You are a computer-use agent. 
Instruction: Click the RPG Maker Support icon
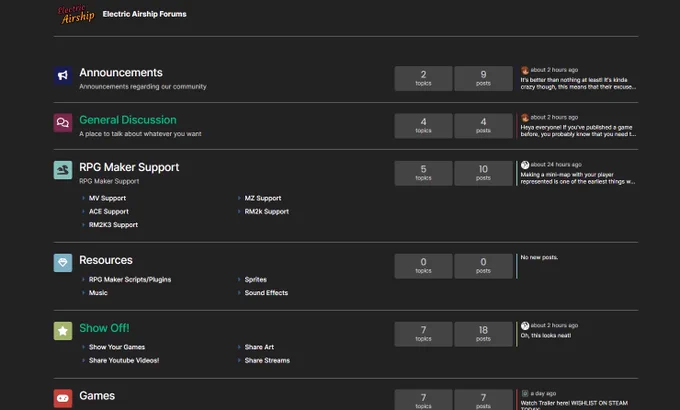pos(63,170)
